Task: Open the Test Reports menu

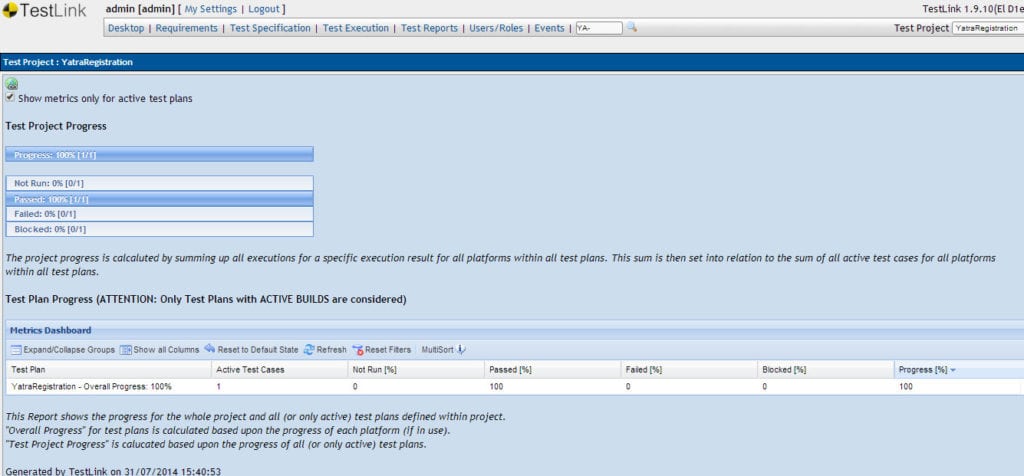Action: [x=428, y=28]
